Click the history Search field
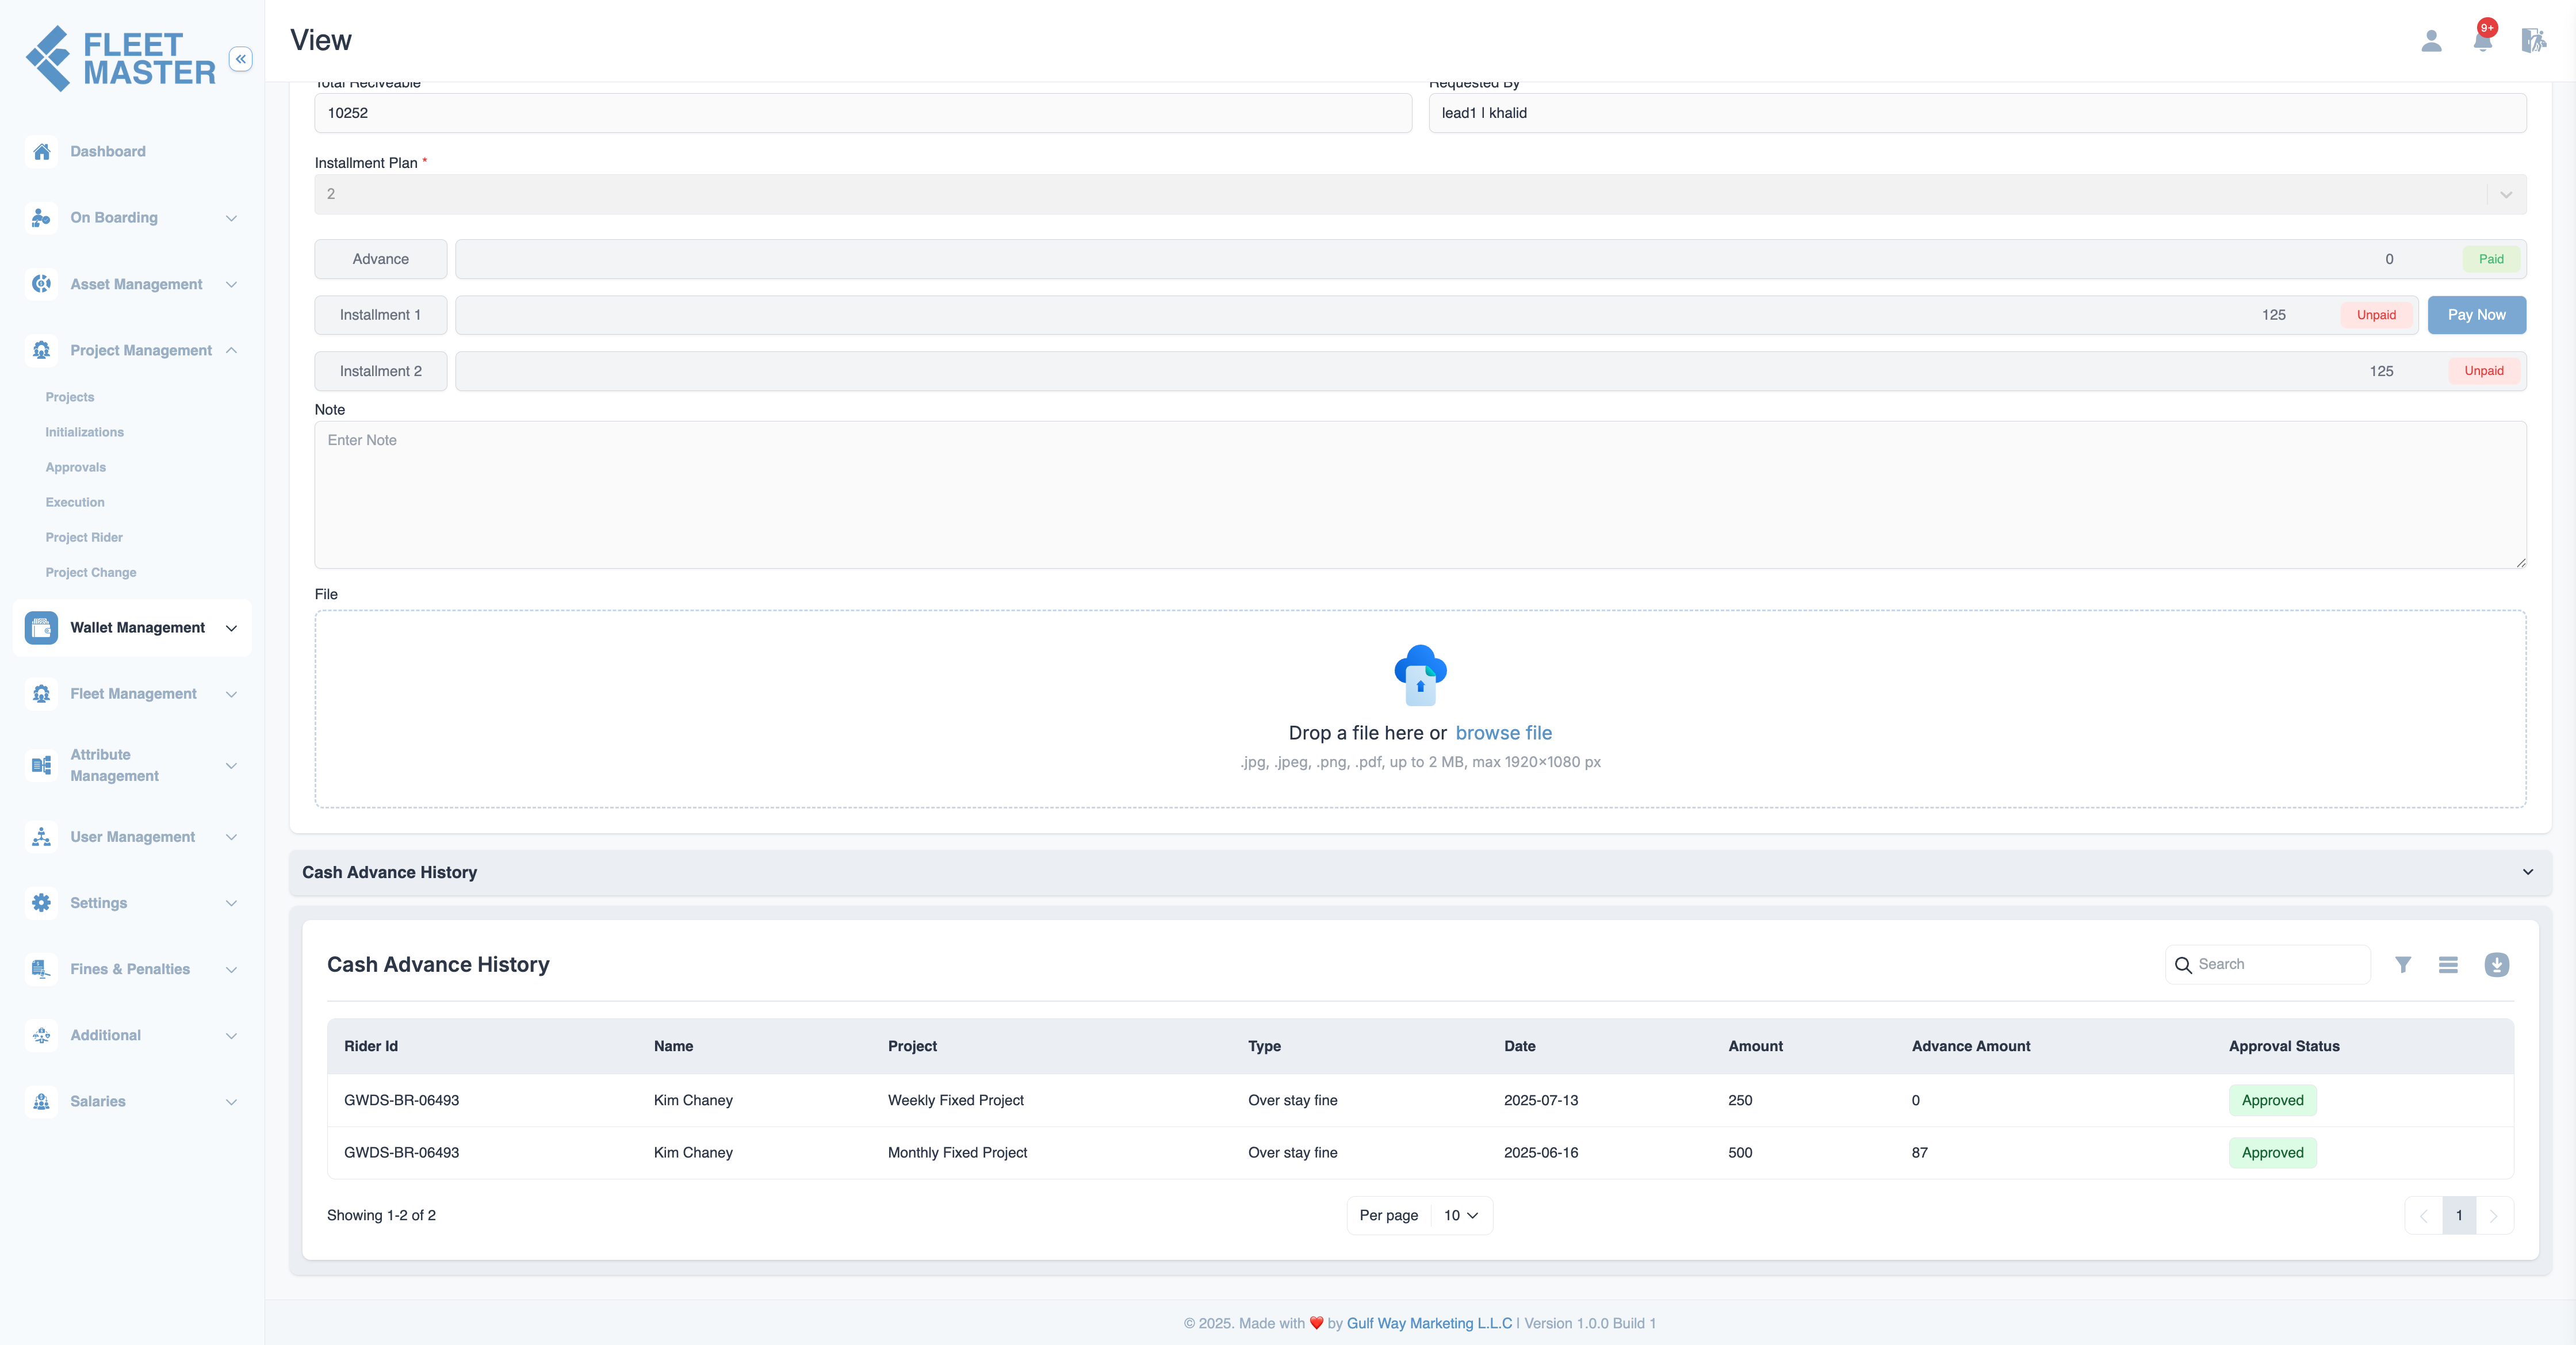This screenshot has height=1345, width=2576. click(2268, 965)
